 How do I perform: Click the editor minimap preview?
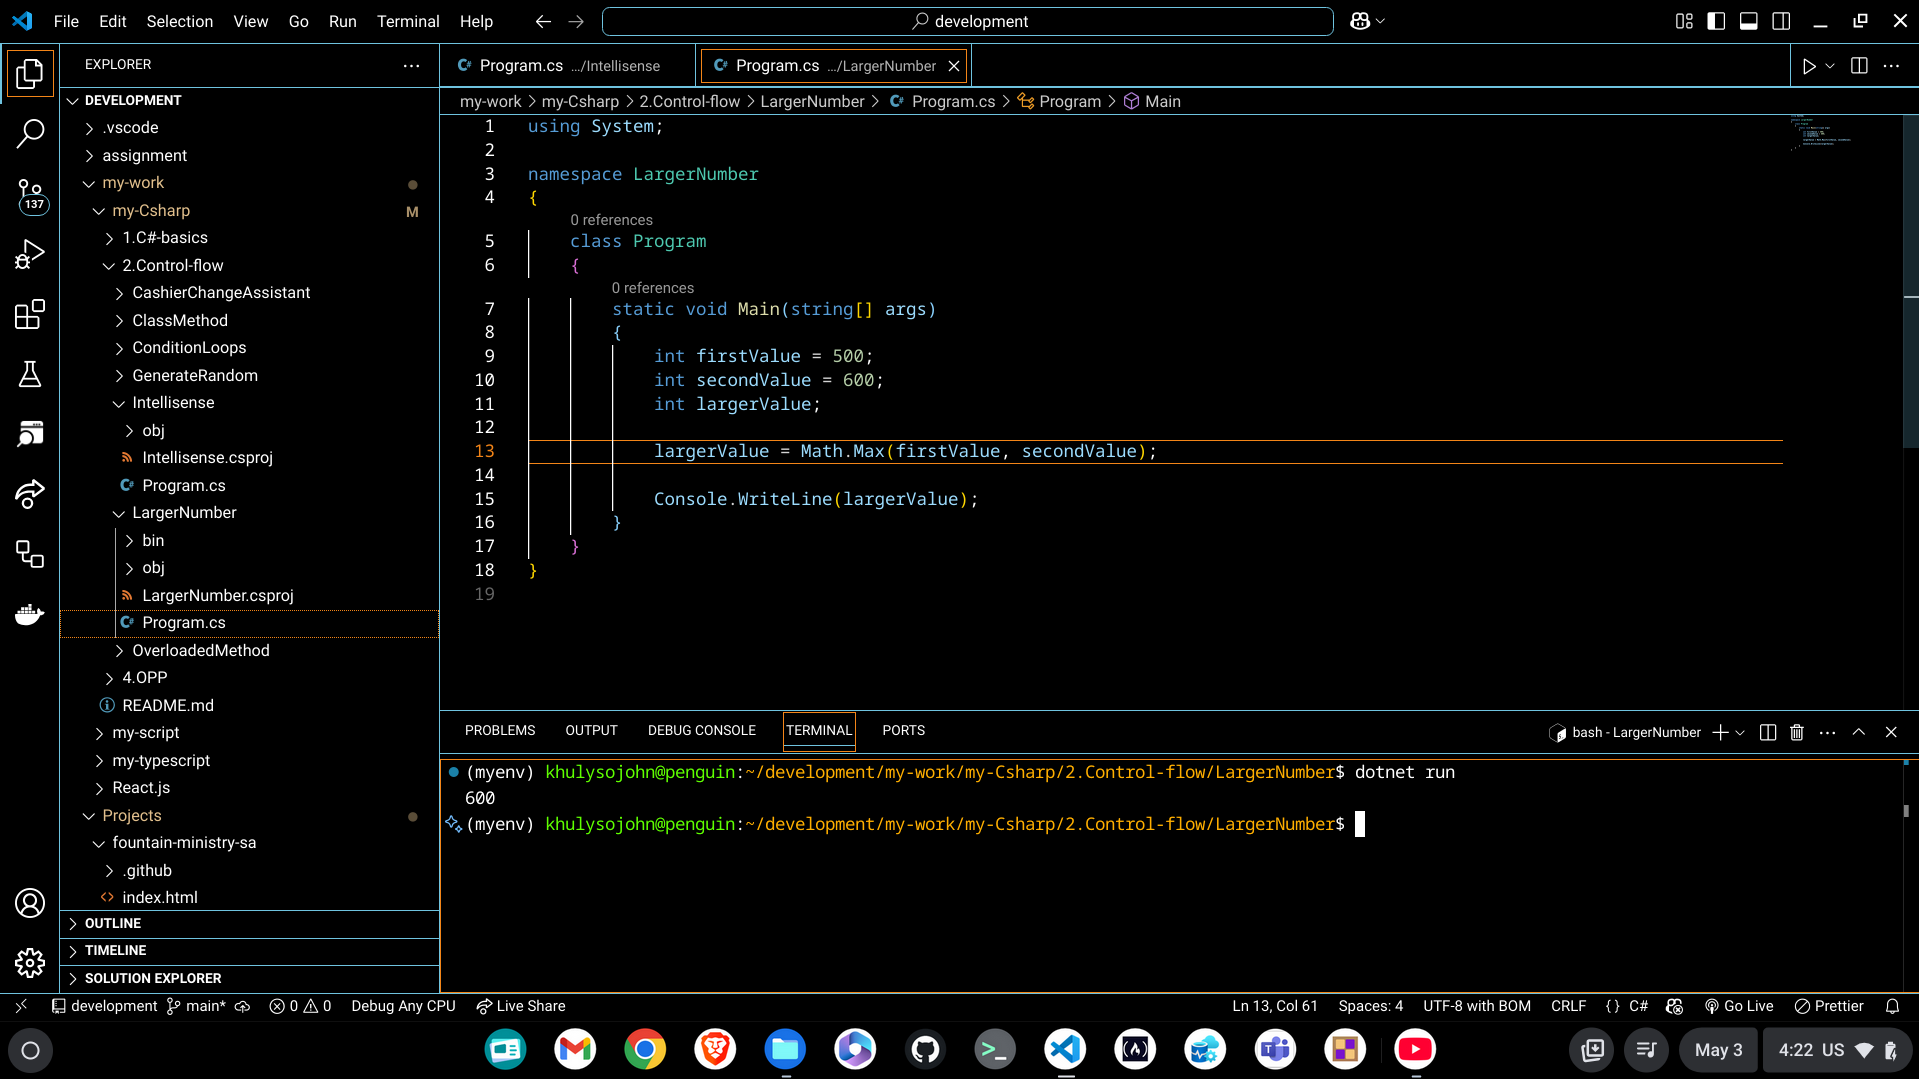[x=1820, y=135]
